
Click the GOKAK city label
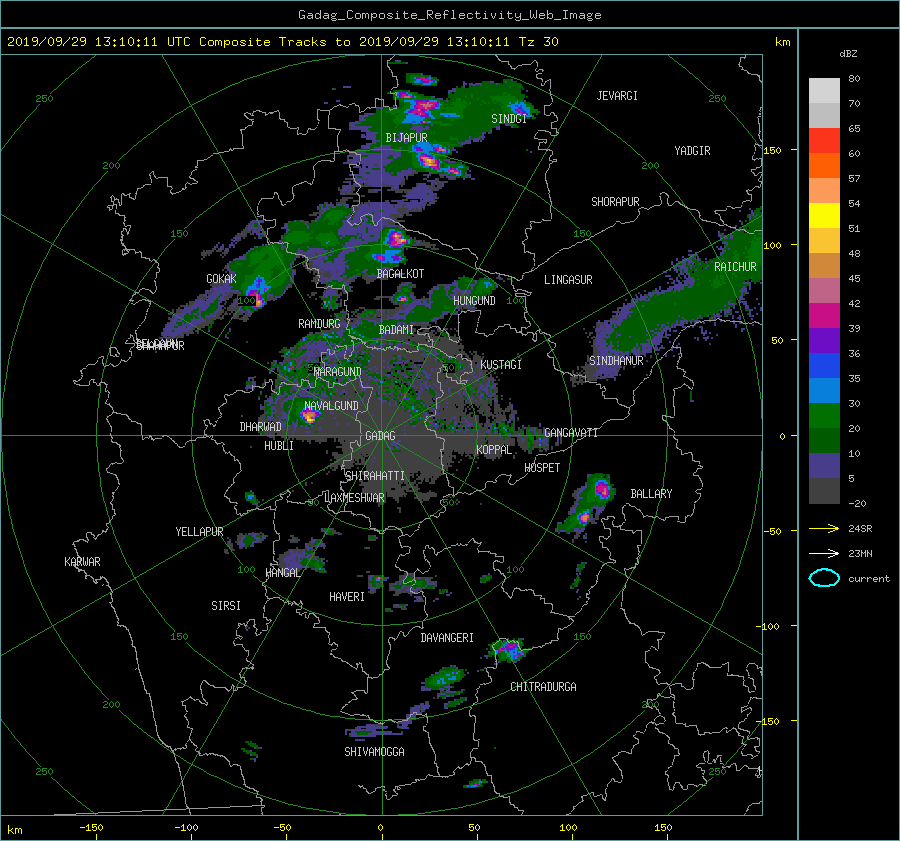pos(222,279)
